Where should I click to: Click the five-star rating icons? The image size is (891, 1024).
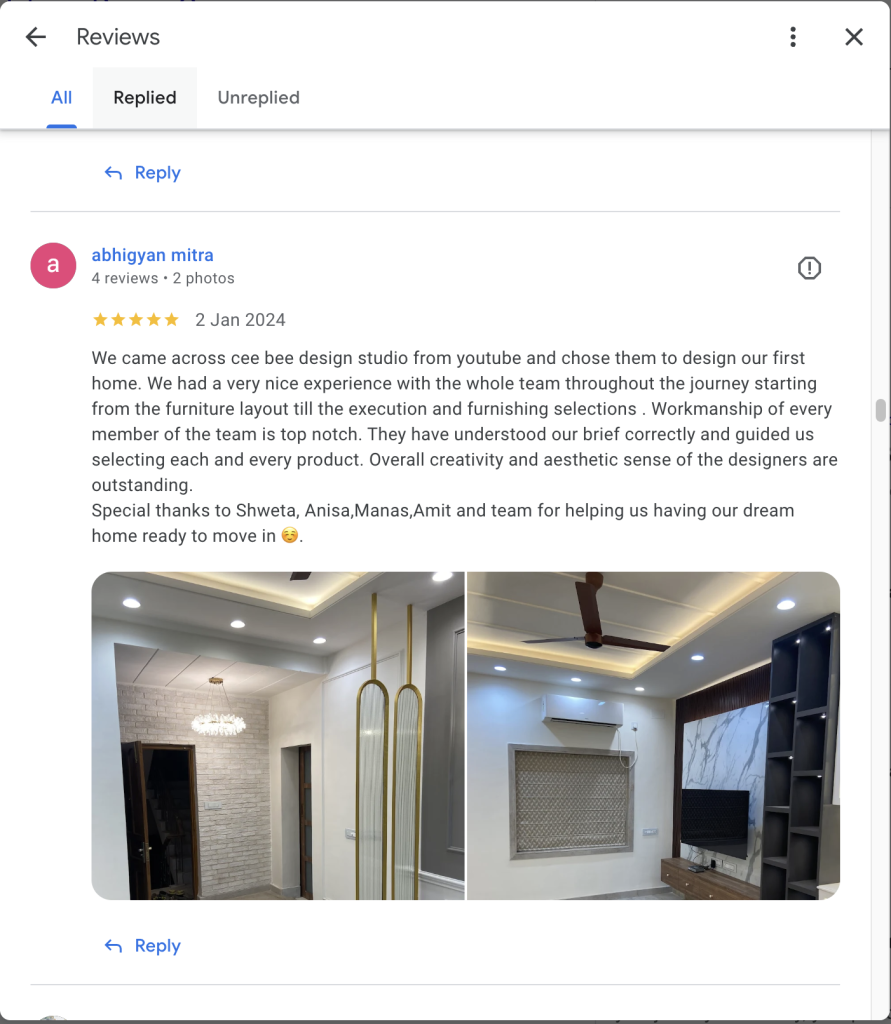coord(136,319)
